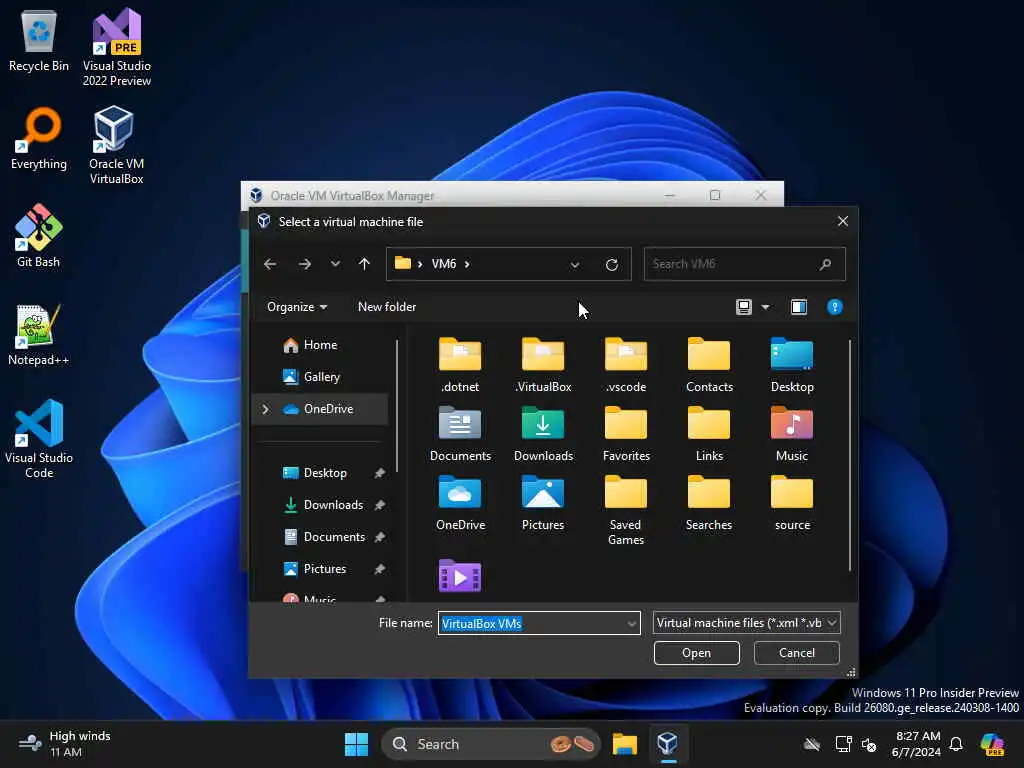Image resolution: width=1024 pixels, height=768 pixels.
Task: Click the chevron after VM6 in path
Action: [467, 264]
